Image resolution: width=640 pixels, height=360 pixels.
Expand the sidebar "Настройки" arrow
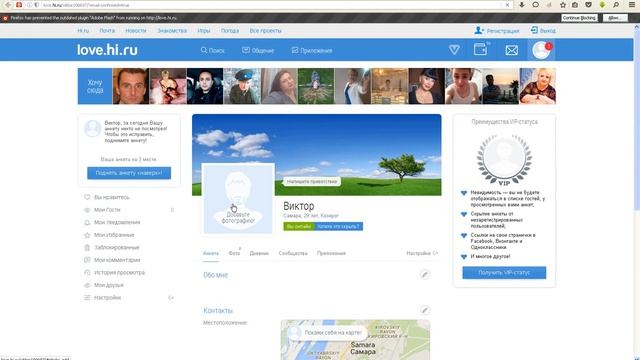pos(171,298)
